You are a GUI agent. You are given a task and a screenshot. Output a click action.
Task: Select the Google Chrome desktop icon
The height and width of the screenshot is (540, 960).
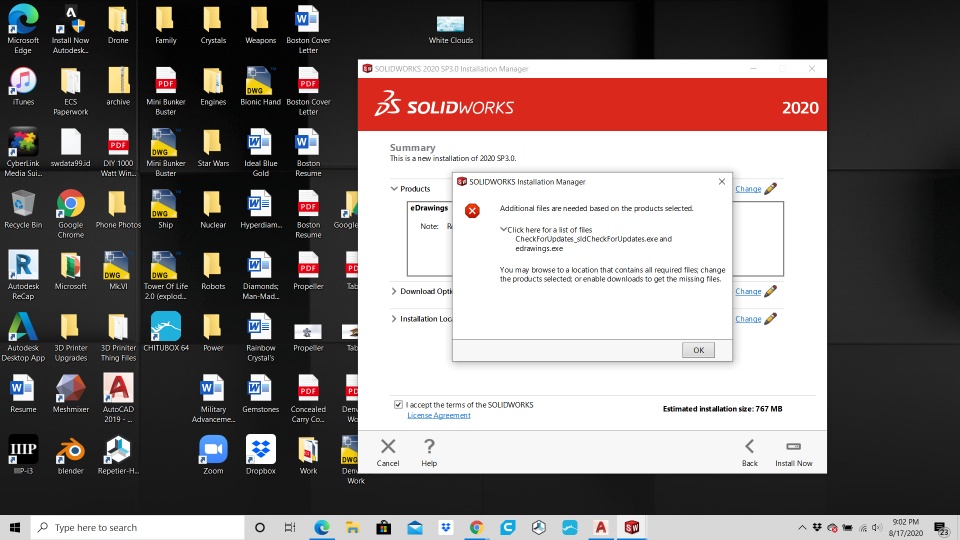[x=70, y=214]
